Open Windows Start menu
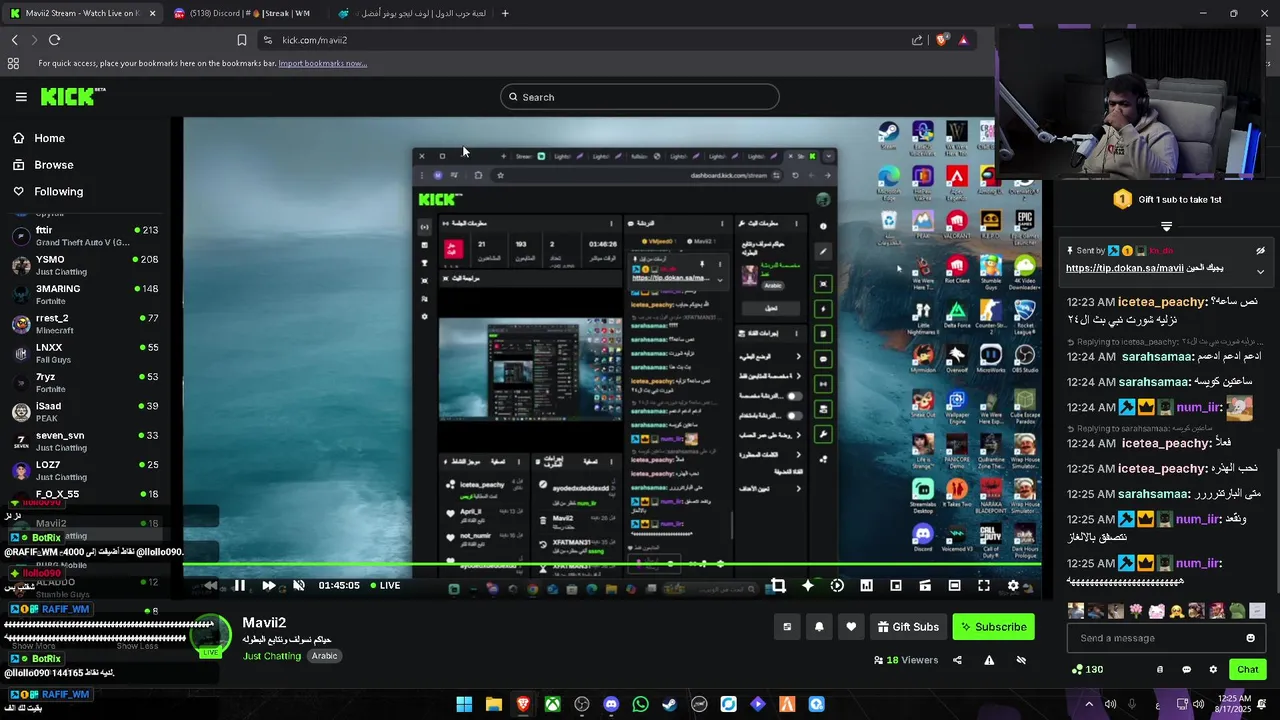This screenshot has height=720, width=1280. coord(464,704)
